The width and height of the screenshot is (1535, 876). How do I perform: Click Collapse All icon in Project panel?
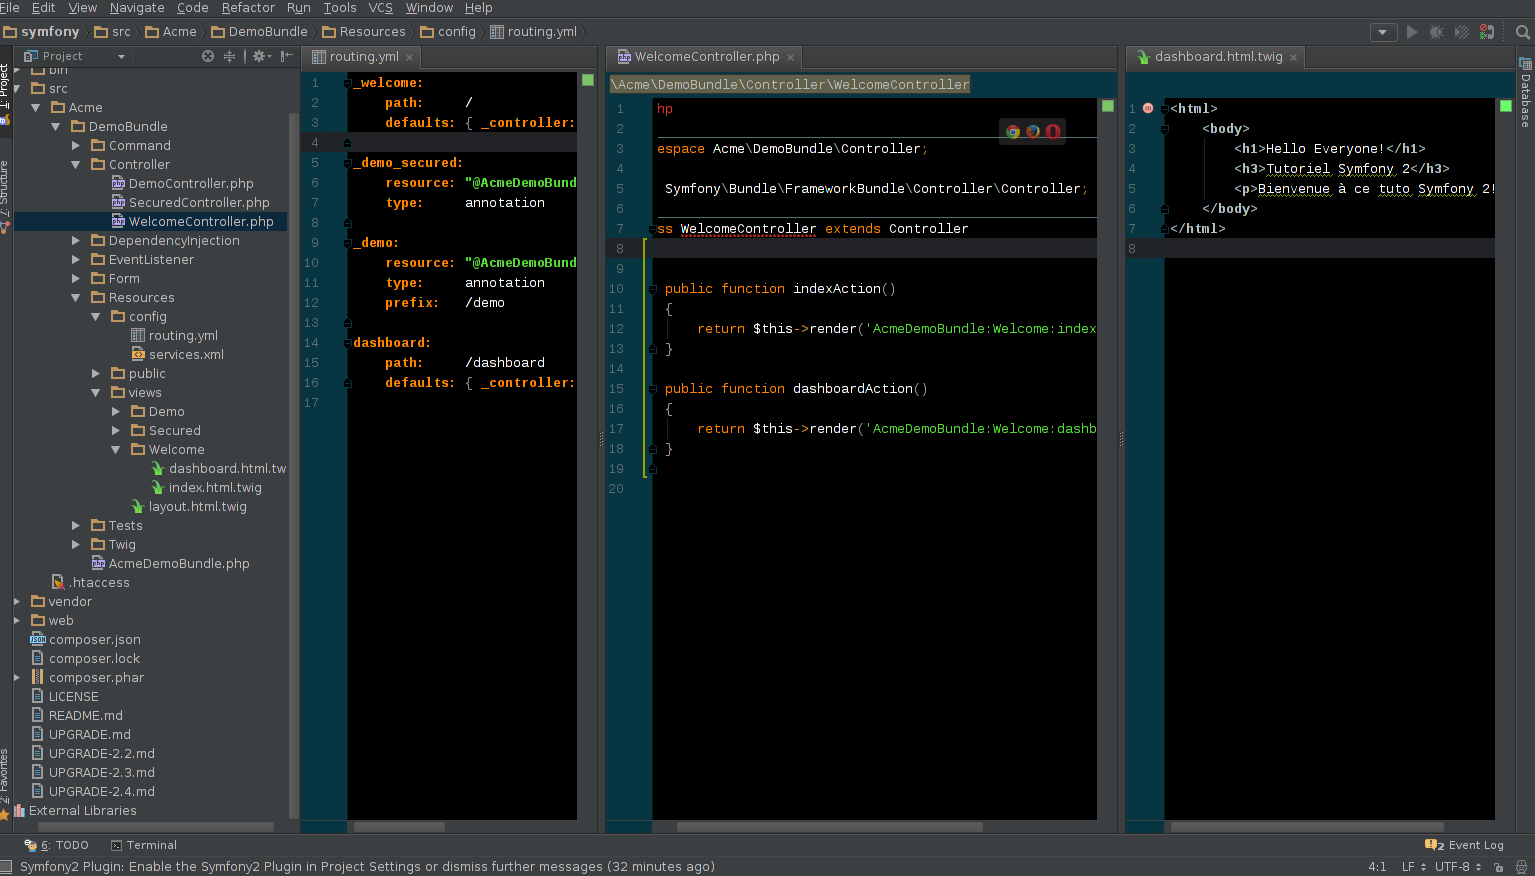(x=229, y=56)
